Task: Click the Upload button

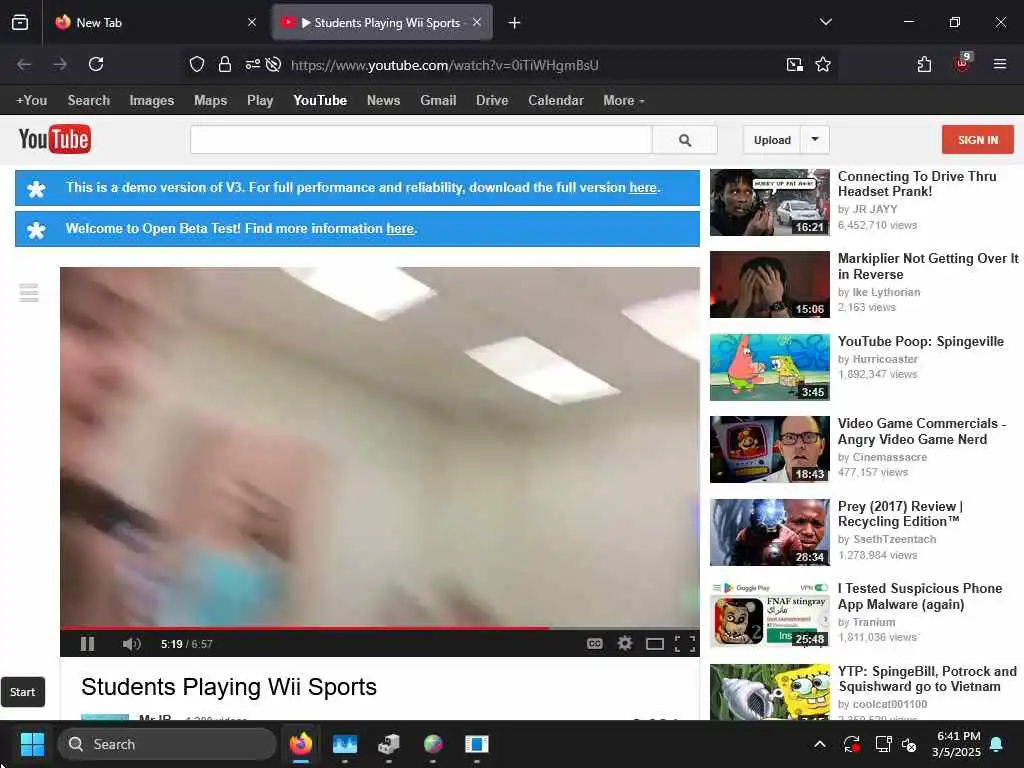Action: [x=772, y=140]
